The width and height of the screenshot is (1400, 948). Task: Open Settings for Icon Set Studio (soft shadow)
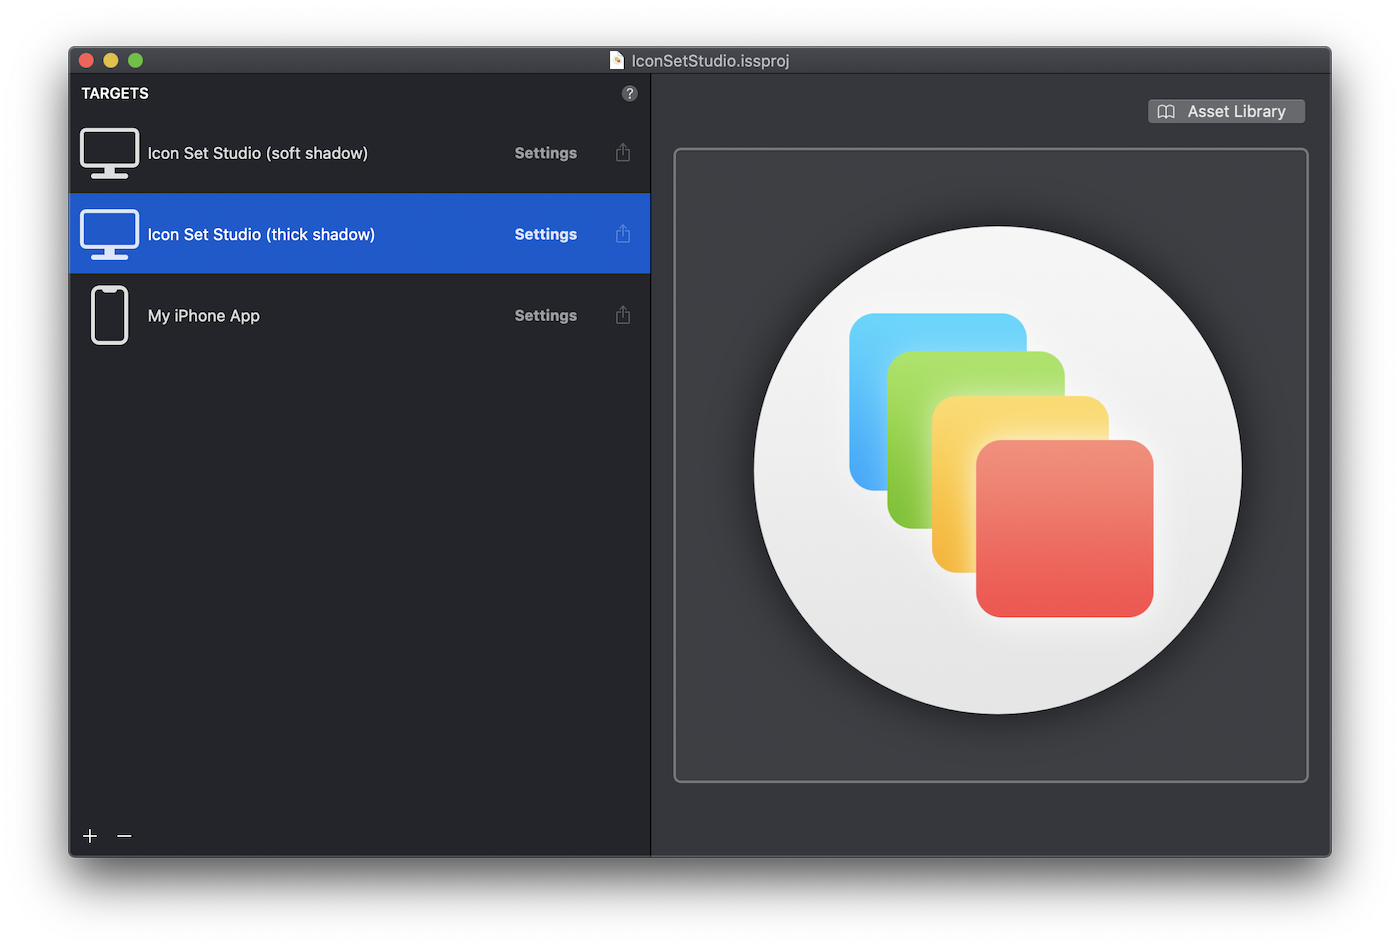(x=545, y=152)
